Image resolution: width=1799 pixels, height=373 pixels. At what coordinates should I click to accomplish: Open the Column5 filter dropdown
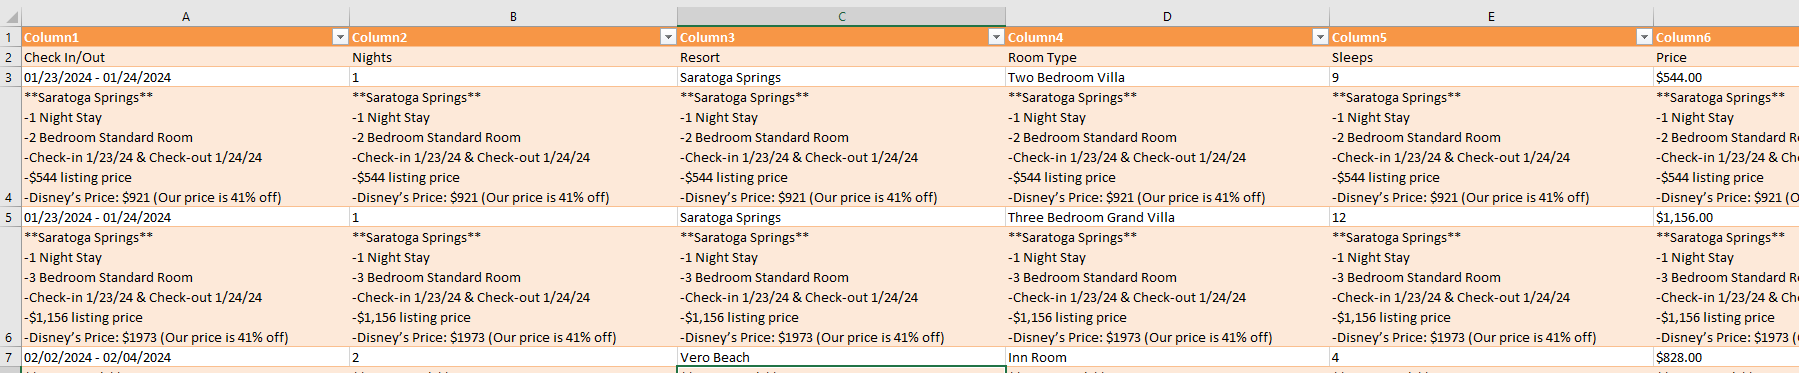click(1644, 37)
